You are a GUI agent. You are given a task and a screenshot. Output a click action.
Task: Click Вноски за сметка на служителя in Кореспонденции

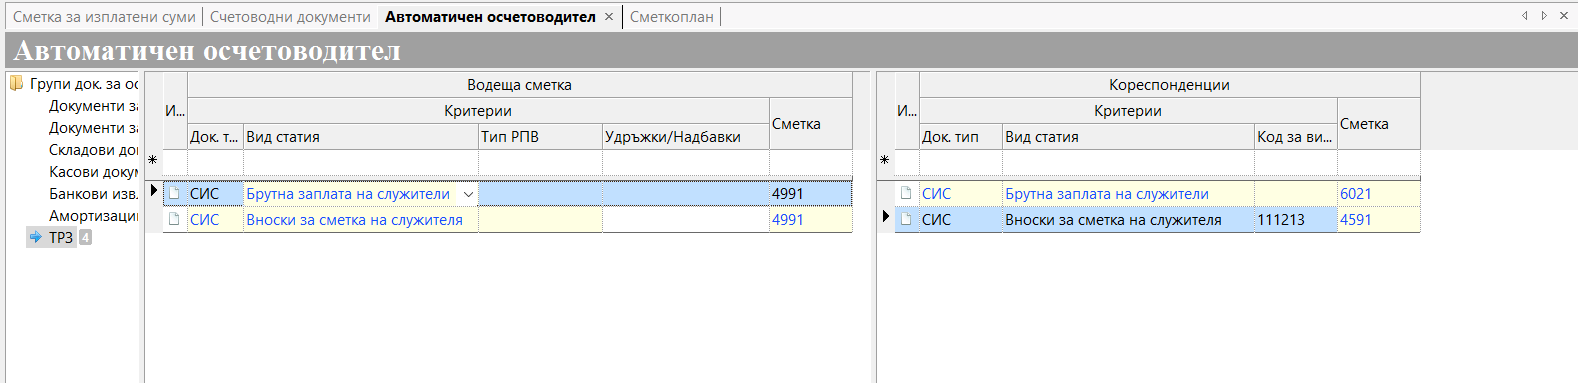click(1113, 220)
